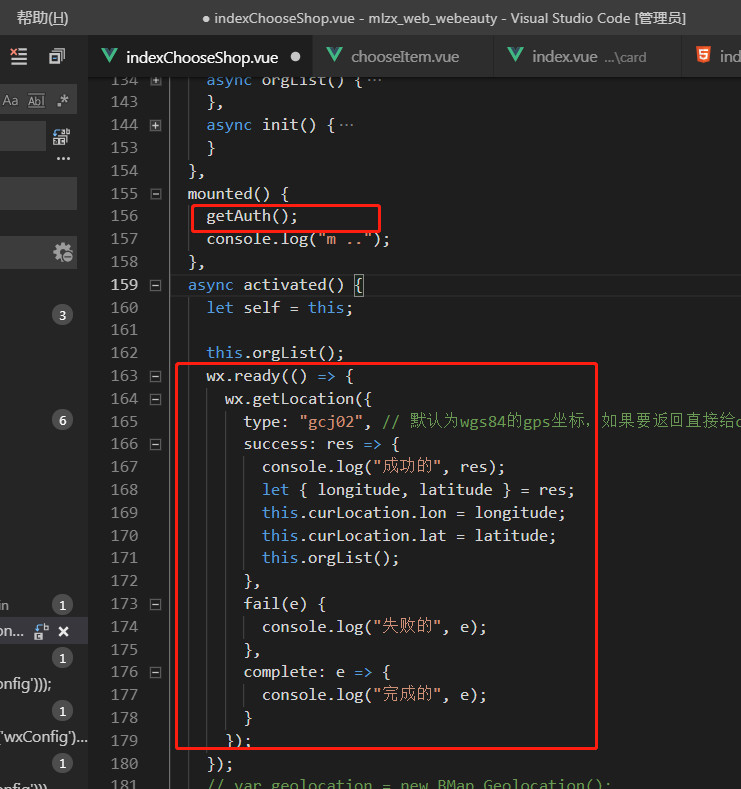
Task: Click line number 180 in gutter
Action: 124,764
